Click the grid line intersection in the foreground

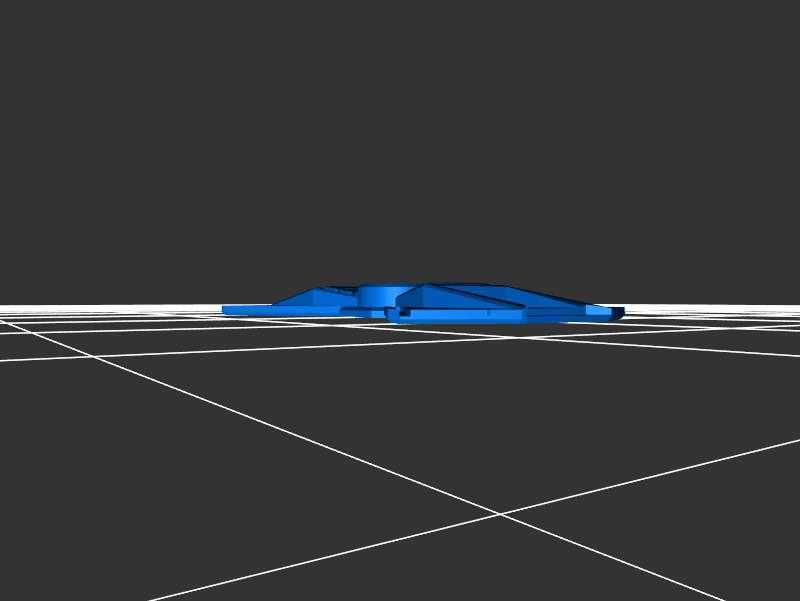[500, 514]
